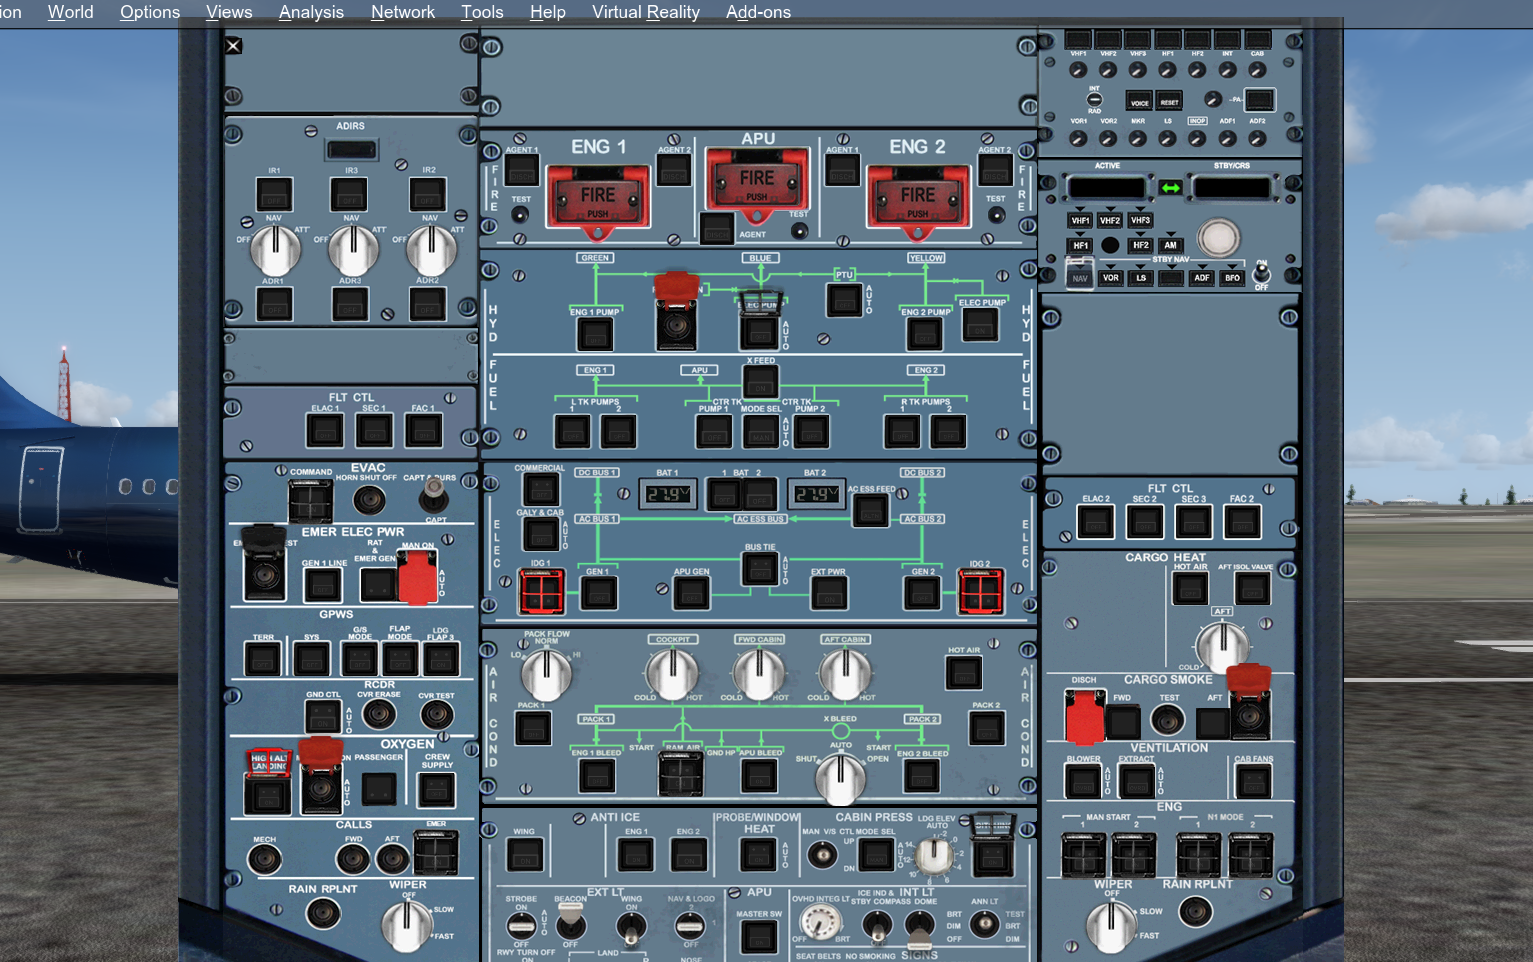Click the guarded IDG 2 button
The width and height of the screenshot is (1533, 962).
tap(980, 591)
